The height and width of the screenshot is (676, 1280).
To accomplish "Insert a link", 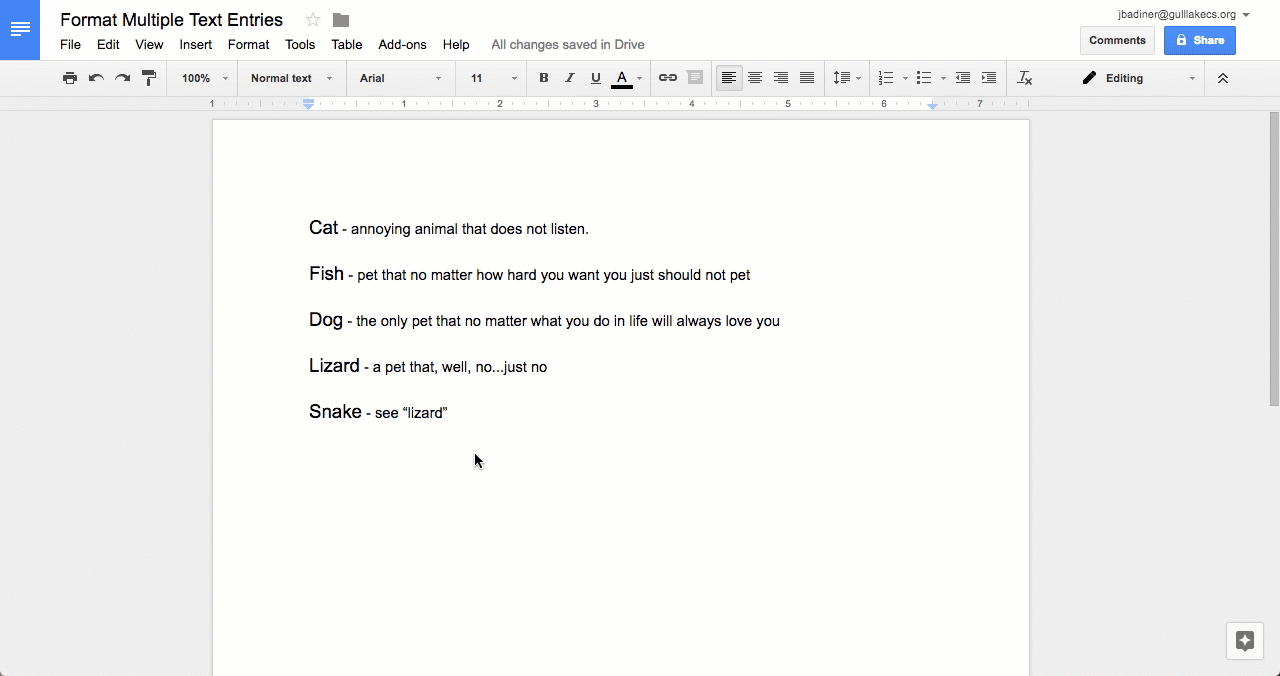I will 668,78.
